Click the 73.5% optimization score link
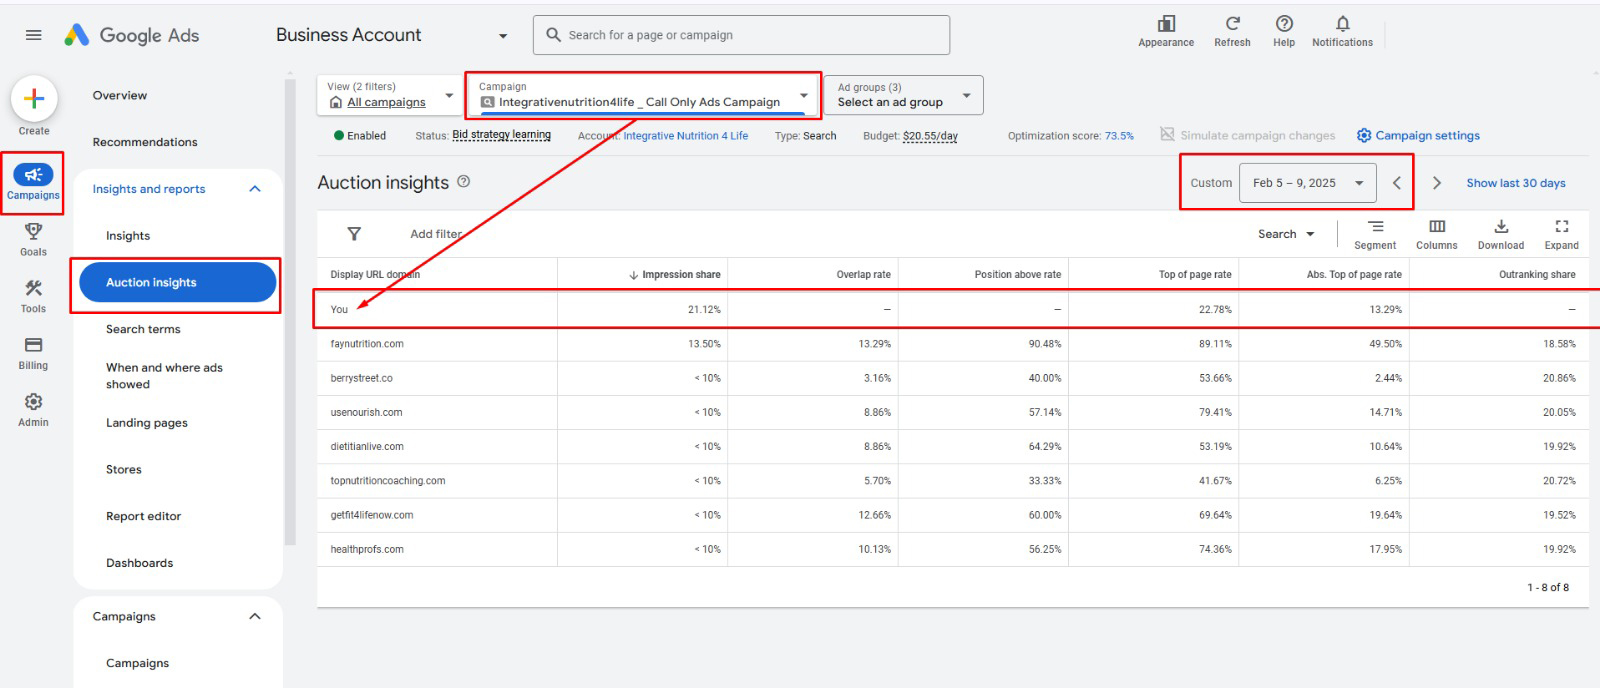Screen dimensions: 1600x688 1119,136
